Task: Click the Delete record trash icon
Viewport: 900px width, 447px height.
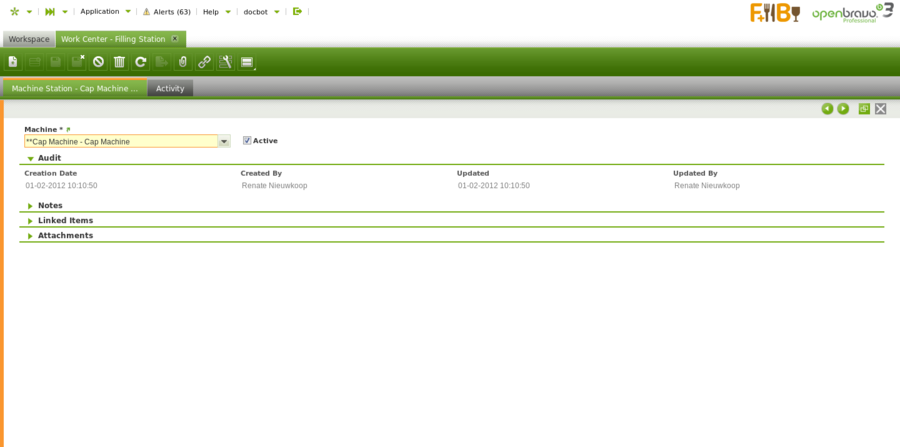Action: point(119,62)
